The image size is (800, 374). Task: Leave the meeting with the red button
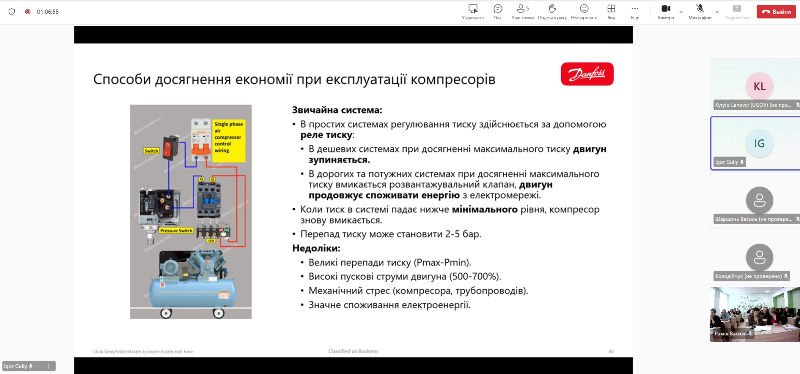click(776, 11)
